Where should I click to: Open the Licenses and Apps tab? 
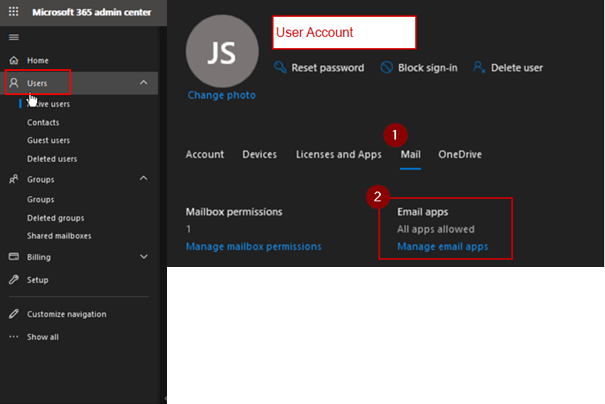(339, 155)
